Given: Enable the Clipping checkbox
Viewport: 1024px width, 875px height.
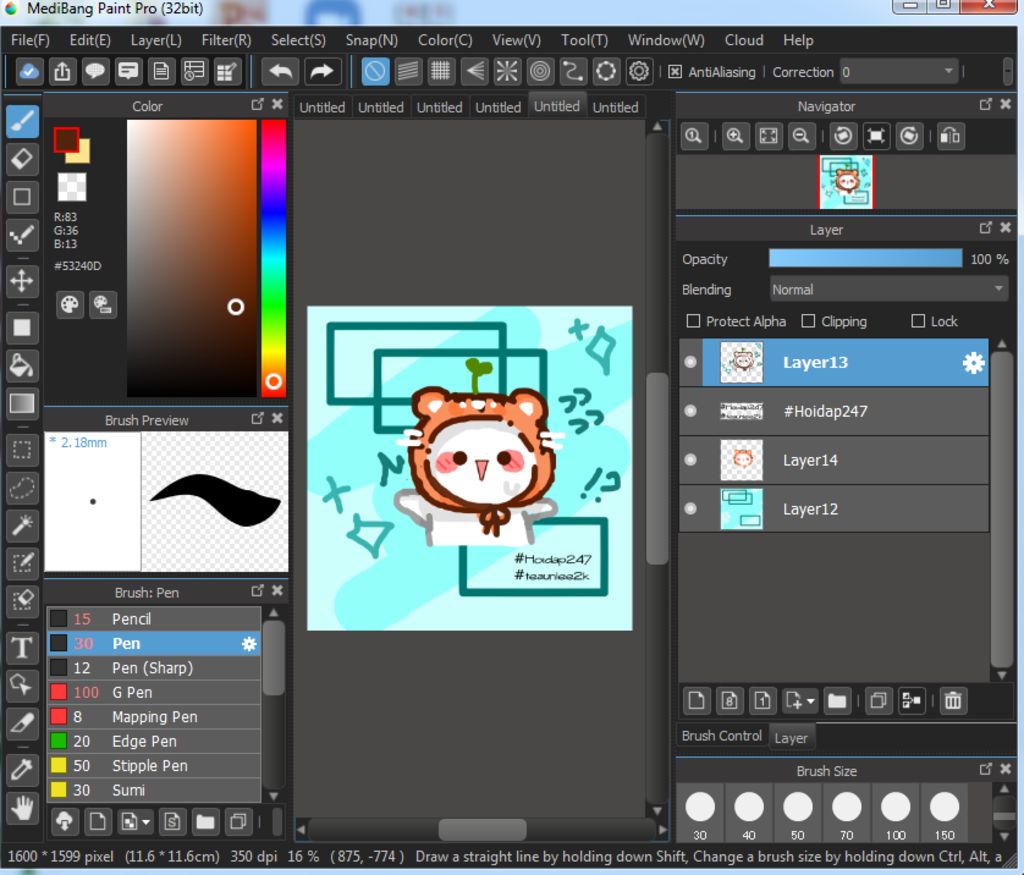Looking at the screenshot, I should click(808, 321).
